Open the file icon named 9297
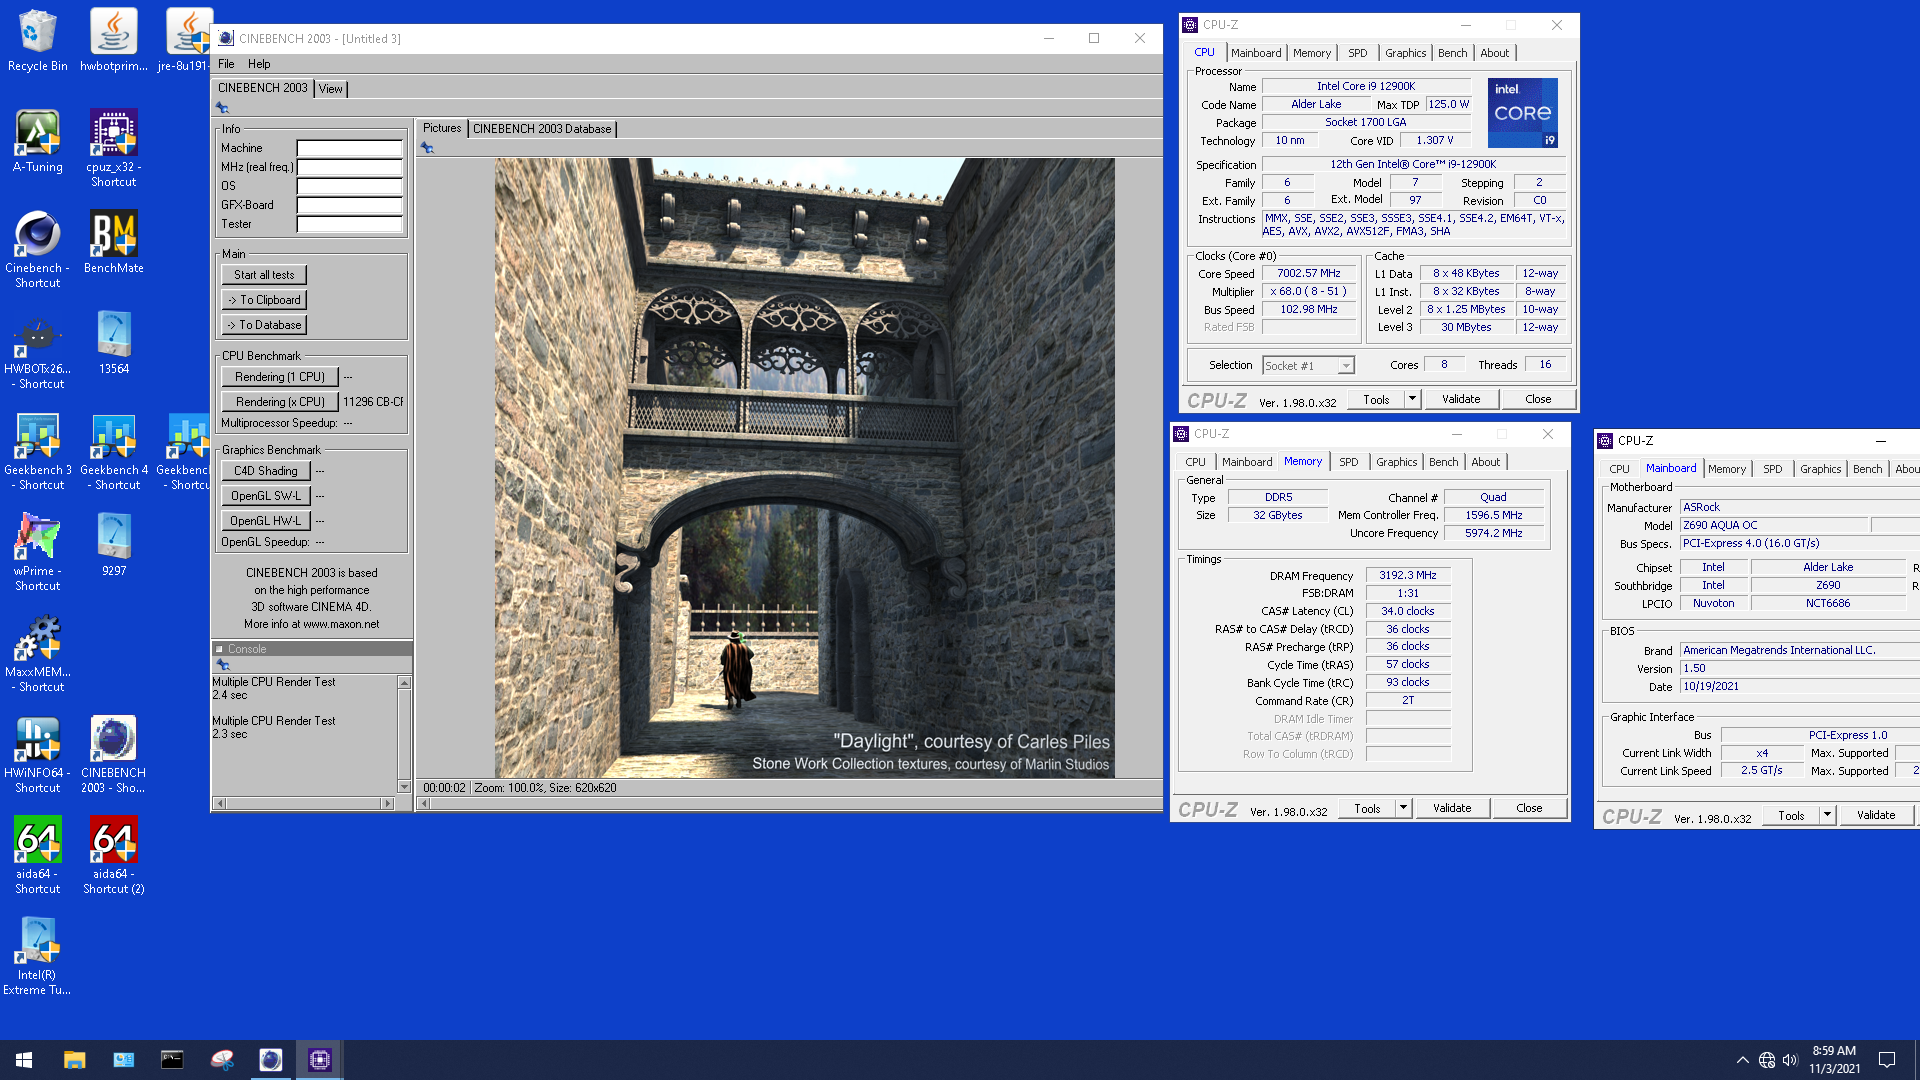 pyautogui.click(x=114, y=545)
